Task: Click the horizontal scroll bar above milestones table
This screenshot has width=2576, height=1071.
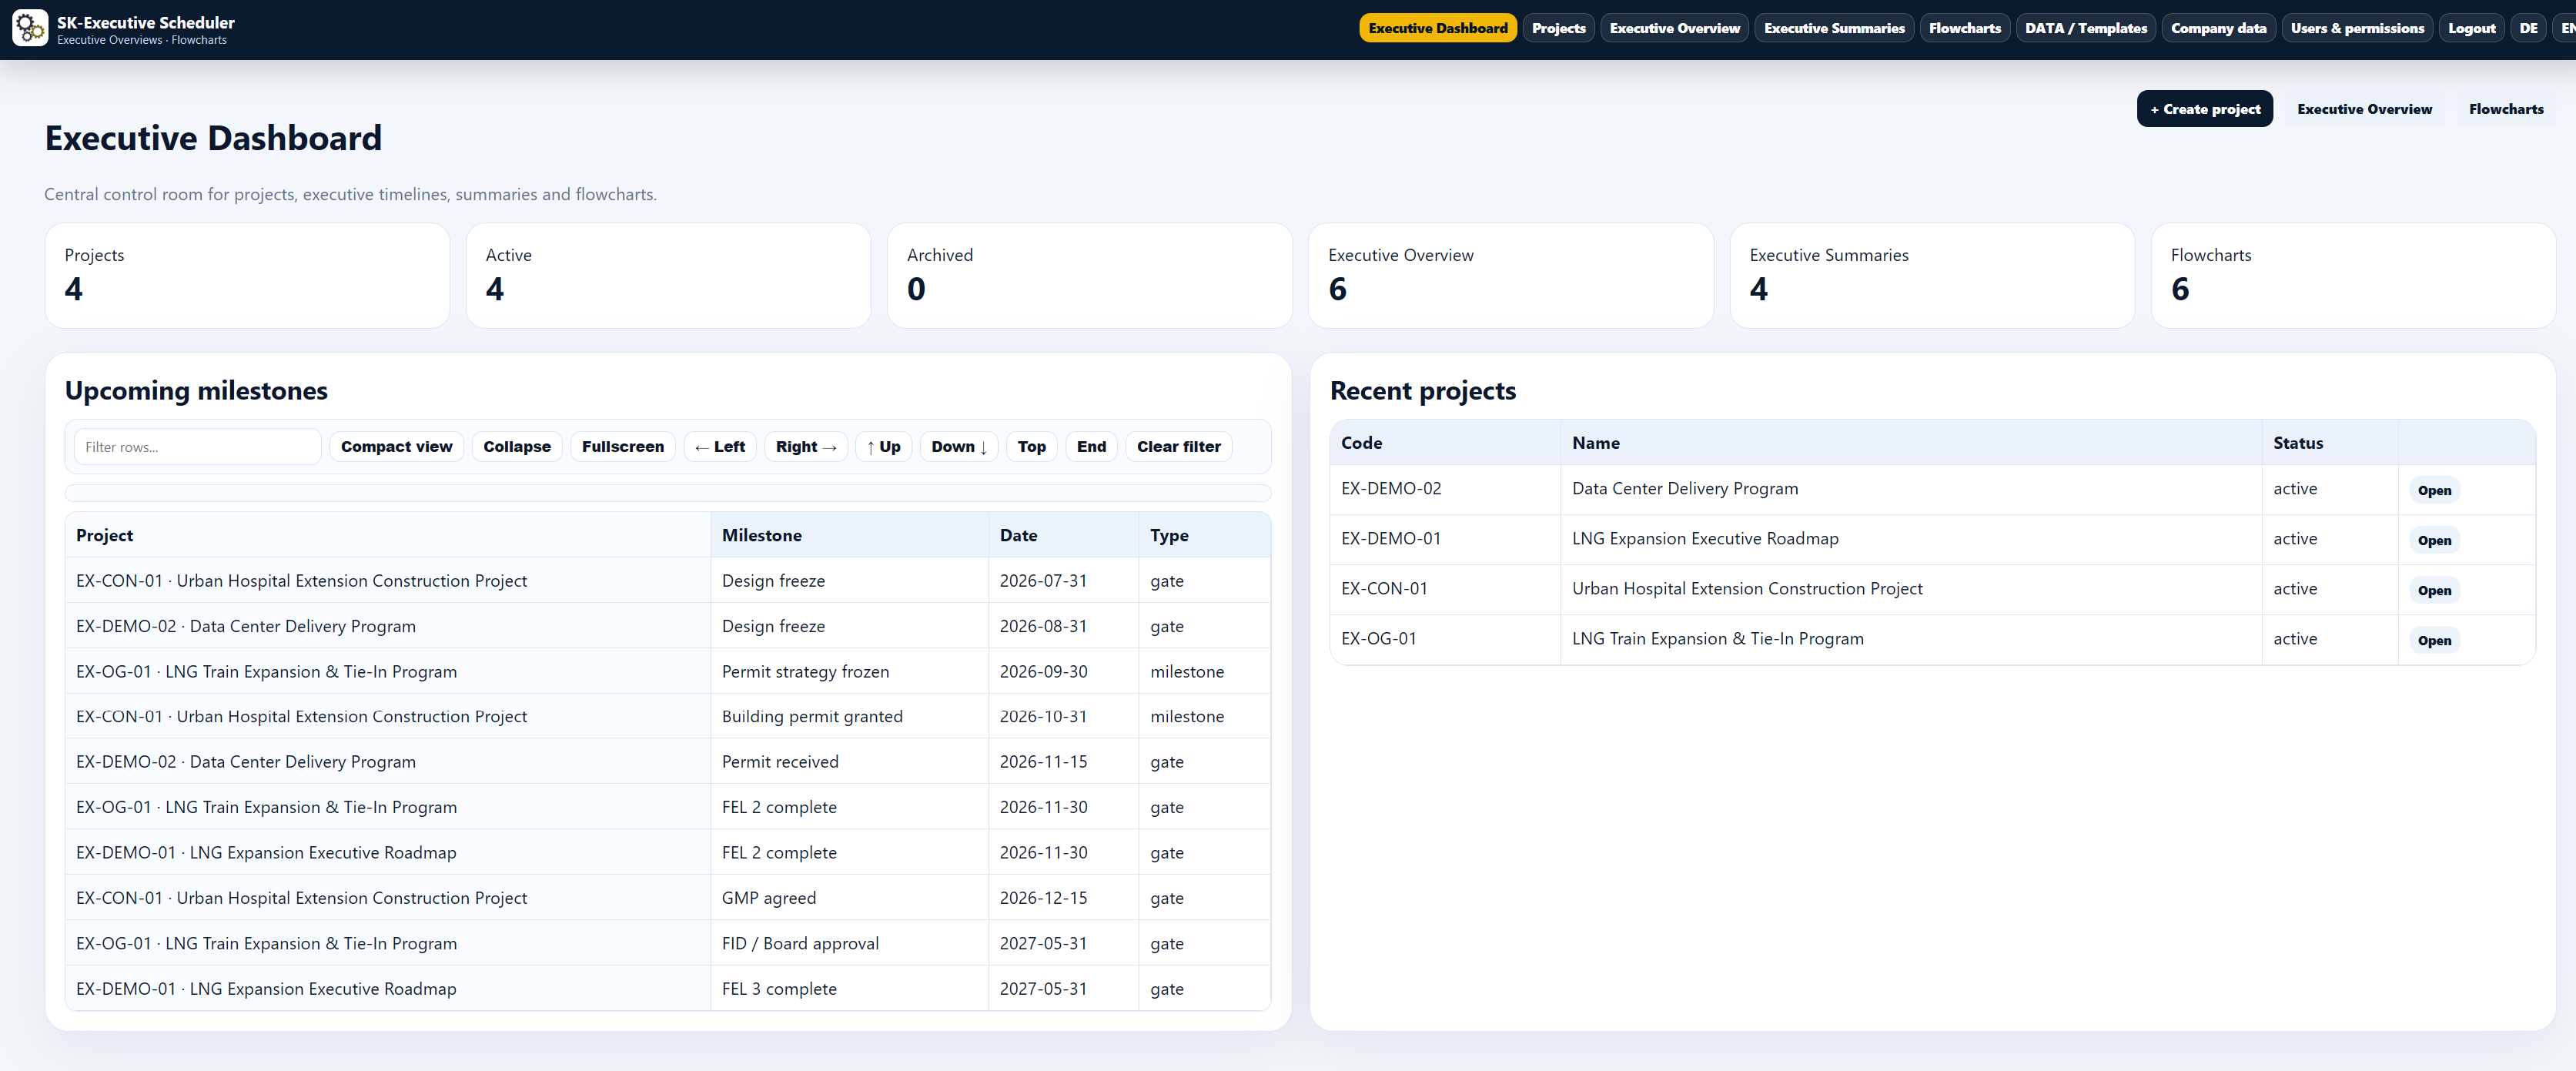Action: [668, 493]
